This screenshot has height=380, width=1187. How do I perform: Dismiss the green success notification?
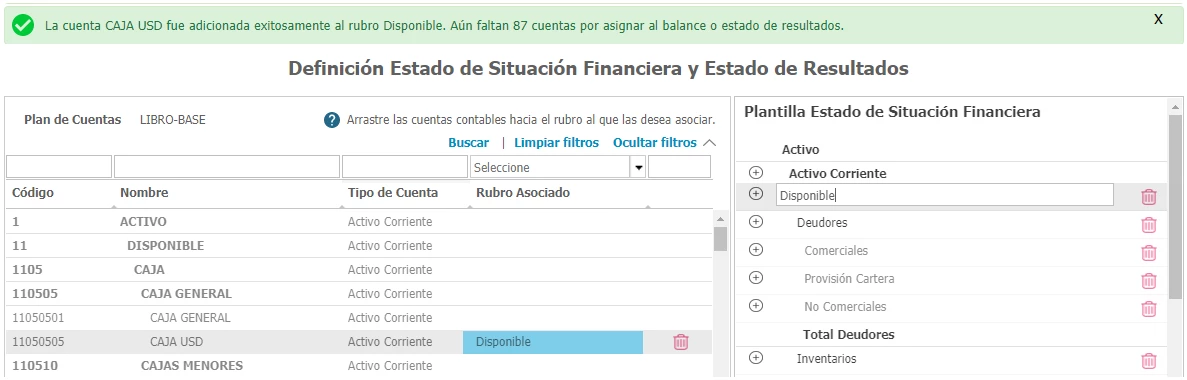pos(1158,20)
